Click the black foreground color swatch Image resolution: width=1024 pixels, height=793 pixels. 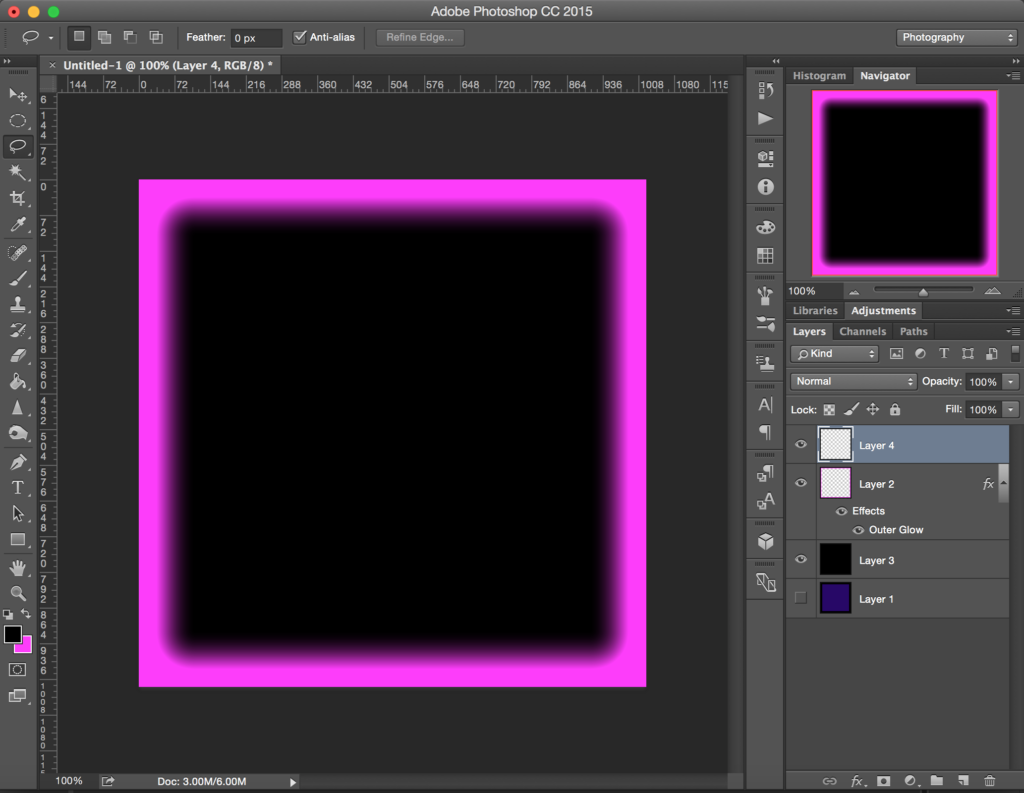(x=12, y=634)
